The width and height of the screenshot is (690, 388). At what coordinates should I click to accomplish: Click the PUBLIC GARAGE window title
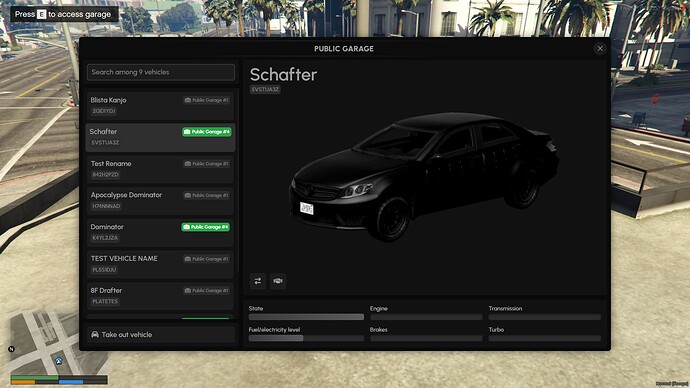click(x=344, y=49)
